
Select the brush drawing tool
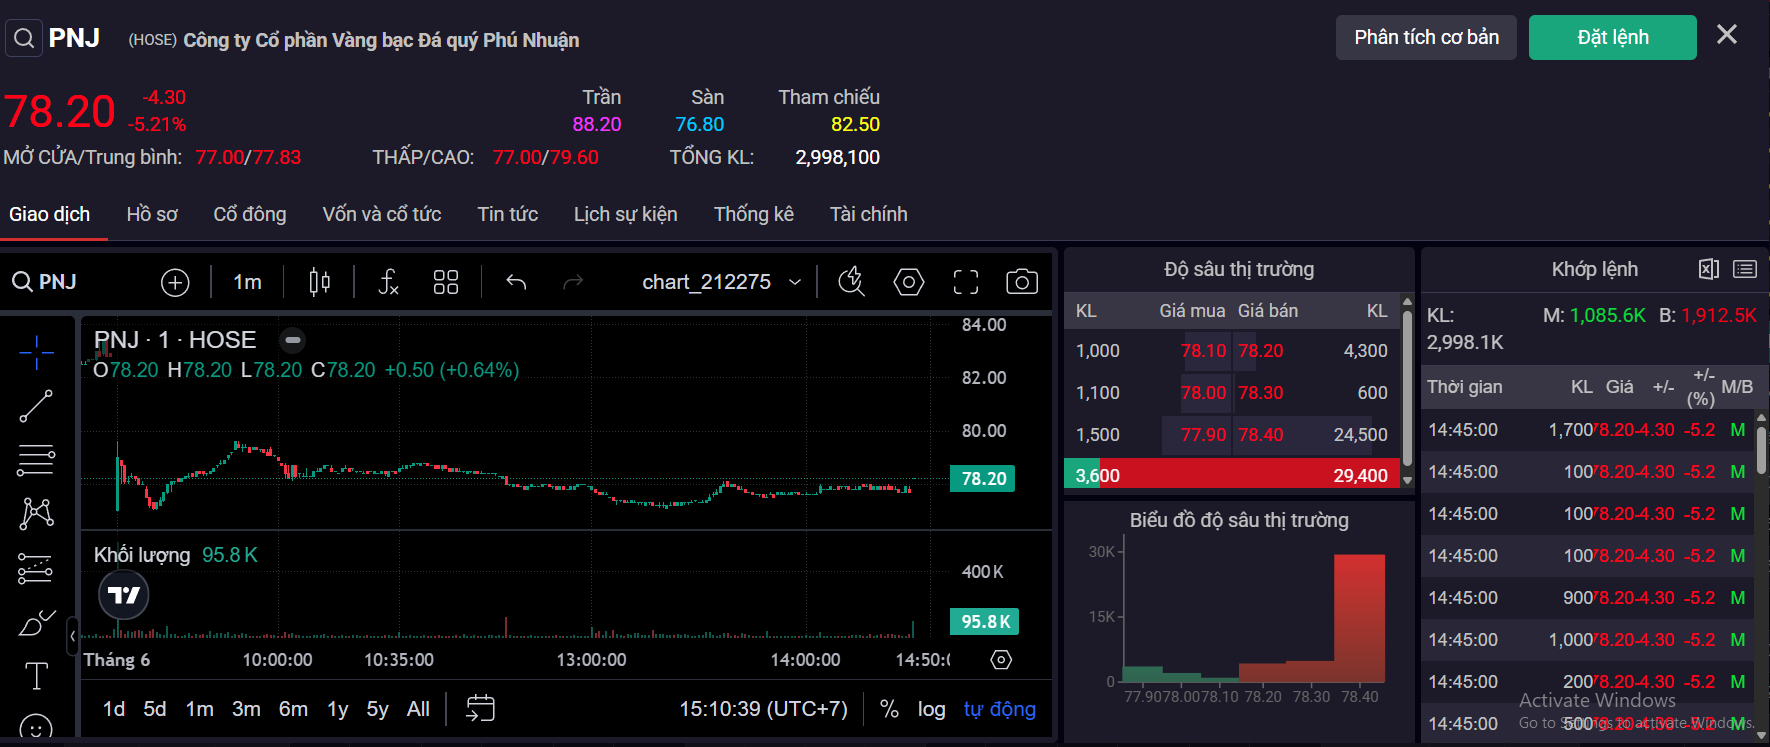(x=36, y=622)
